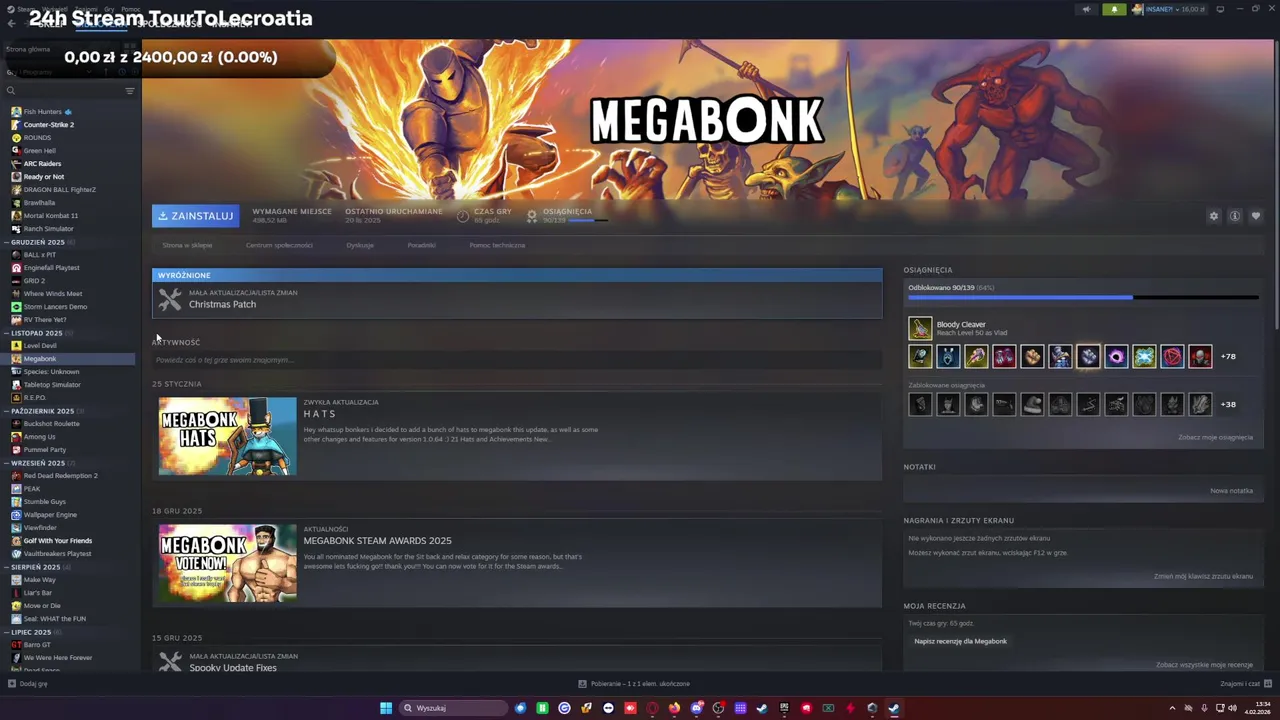Open Znajomi i czat
Screen dimensions: 1280x720
coord(1245,684)
